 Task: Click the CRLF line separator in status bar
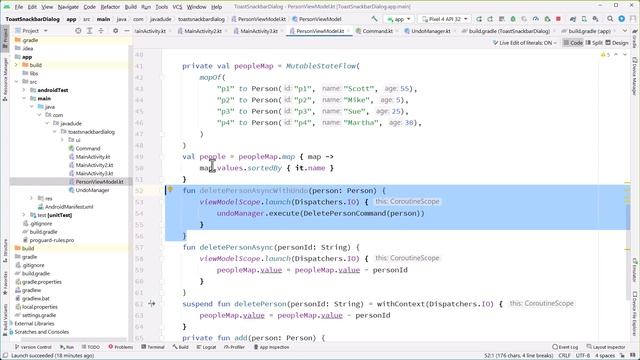tap(564, 356)
